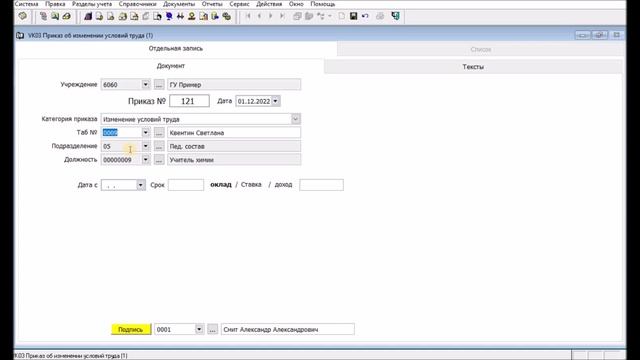Expand the Учреждение dropdown arrow
640x360 pixels.
click(x=145, y=84)
